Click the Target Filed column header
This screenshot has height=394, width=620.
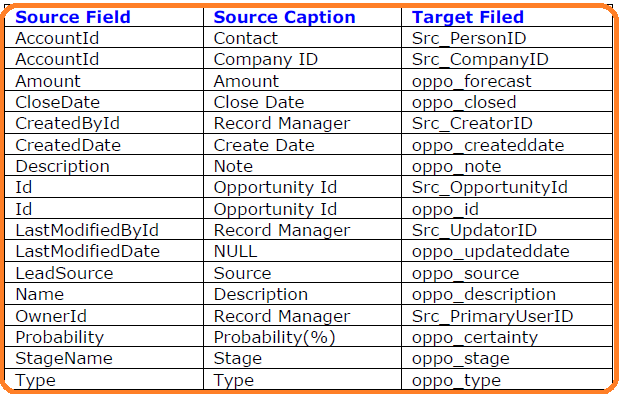tap(507, 17)
